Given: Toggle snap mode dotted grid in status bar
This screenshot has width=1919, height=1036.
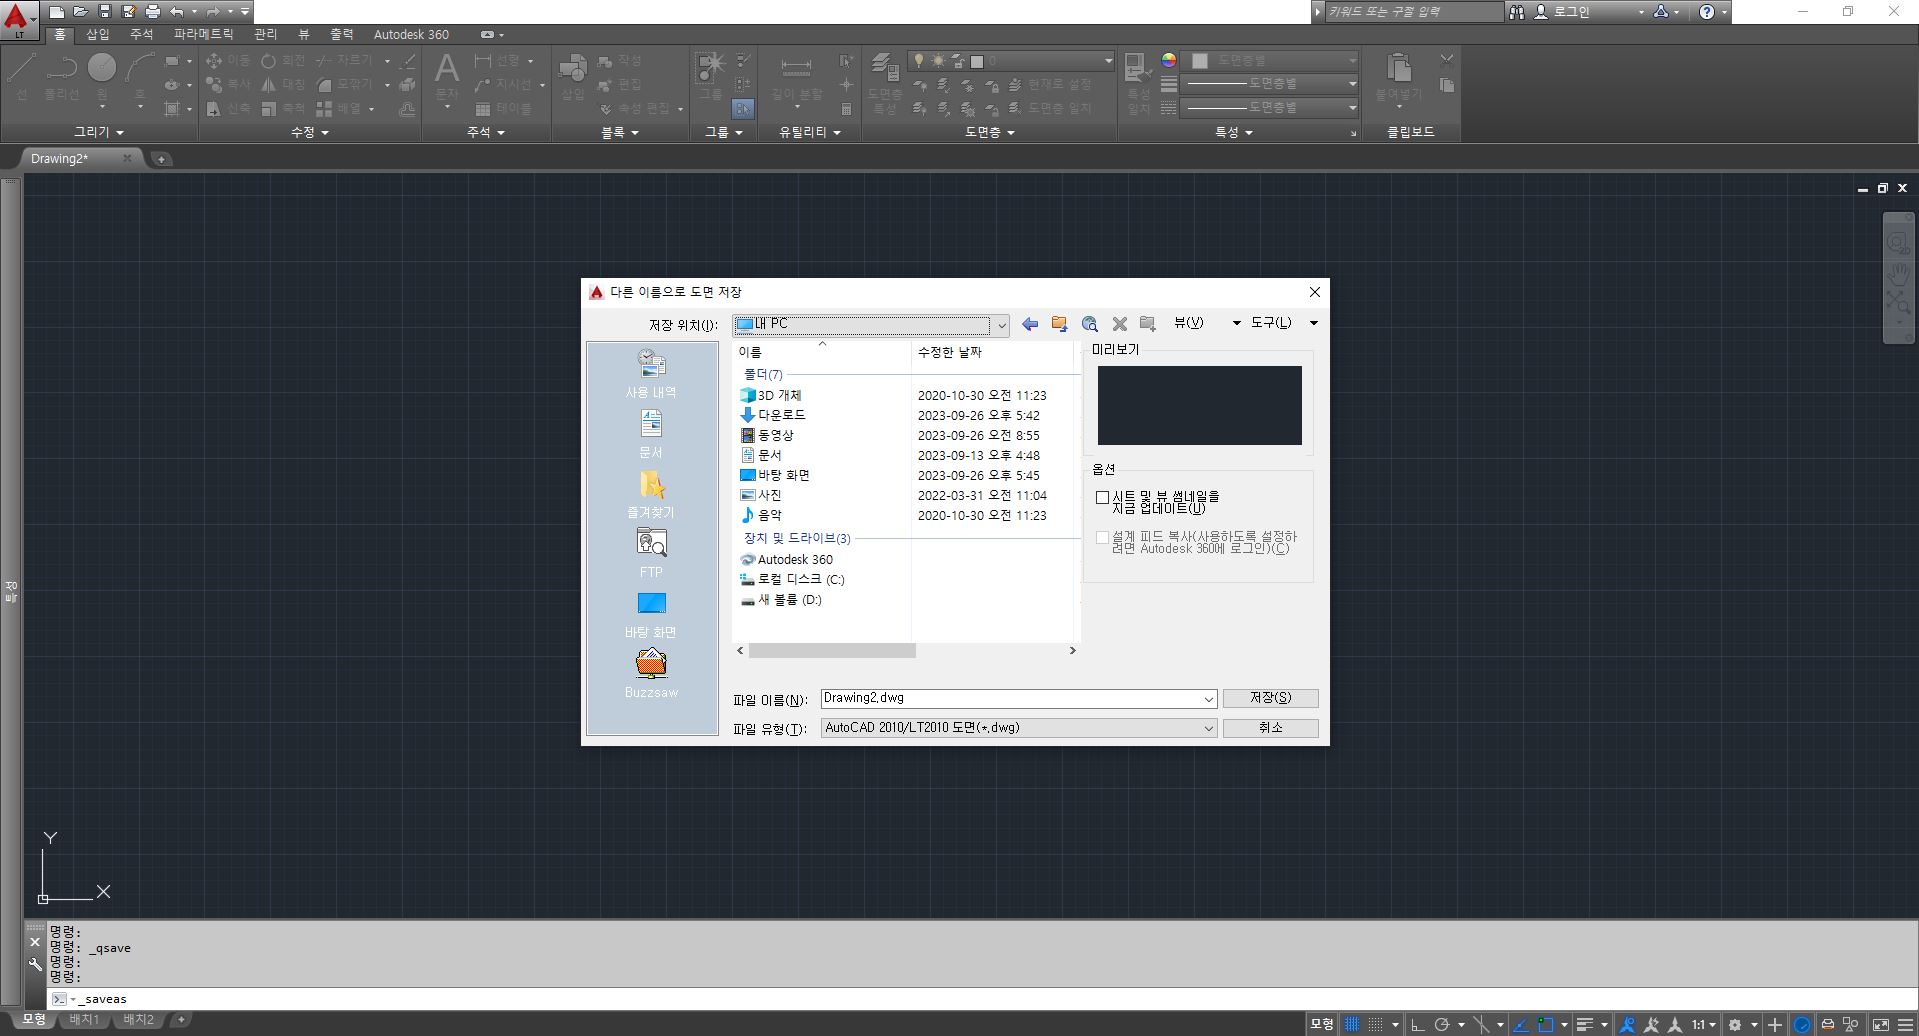Looking at the screenshot, I should click(1376, 1024).
